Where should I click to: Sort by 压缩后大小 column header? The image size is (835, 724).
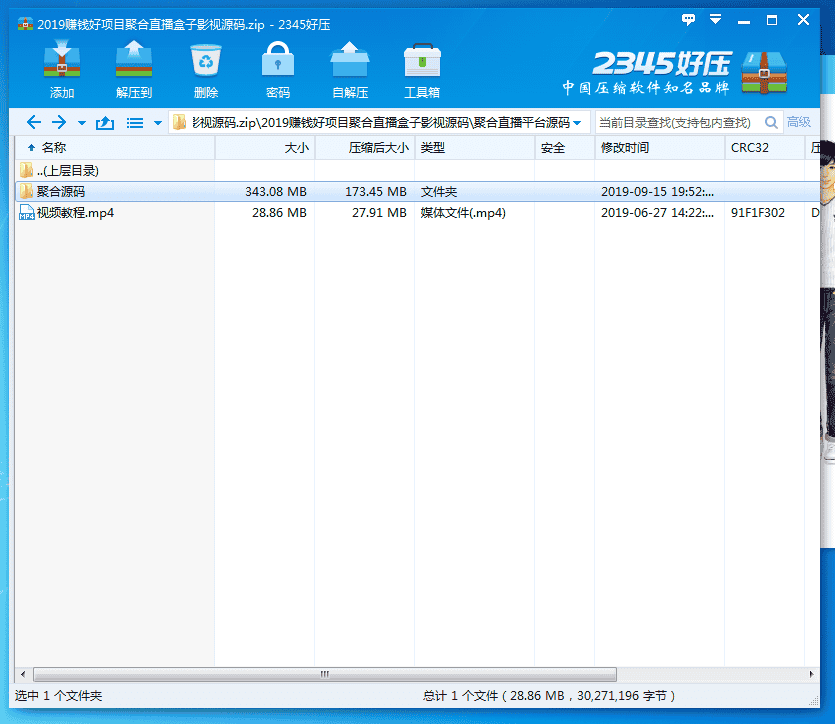pos(365,147)
